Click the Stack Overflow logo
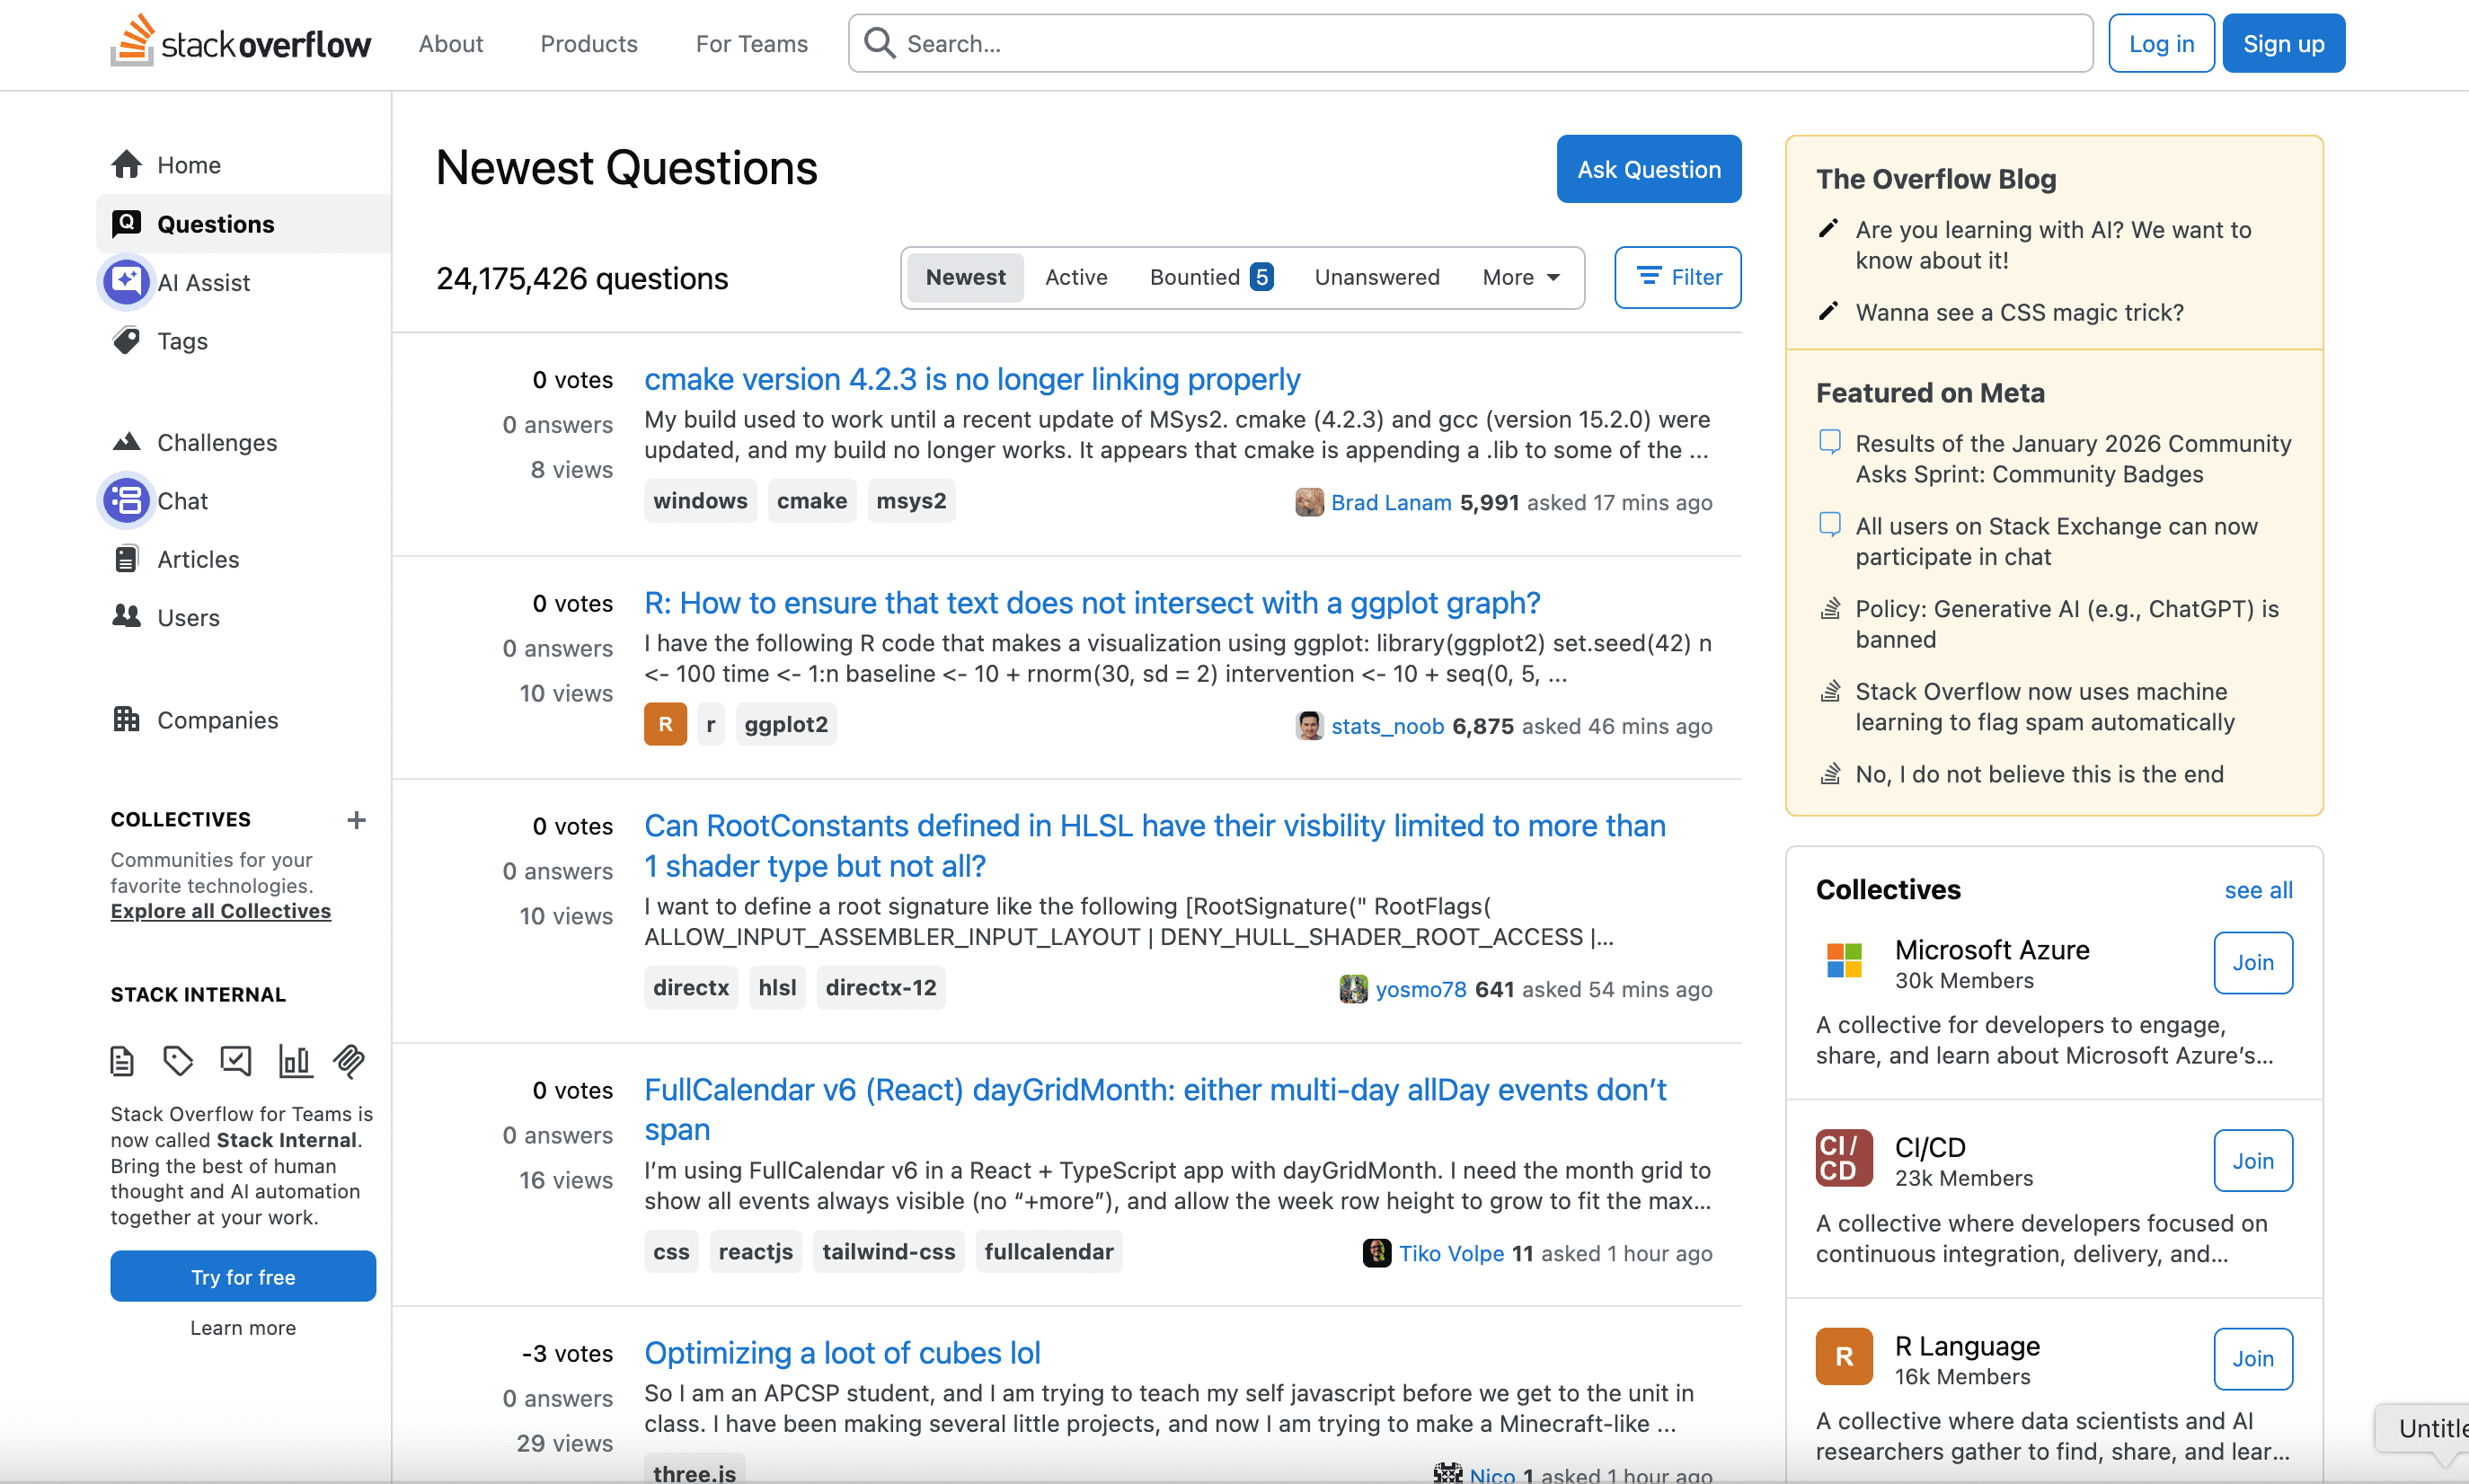Image resolution: width=2469 pixels, height=1484 pixels. click(240, 42)
